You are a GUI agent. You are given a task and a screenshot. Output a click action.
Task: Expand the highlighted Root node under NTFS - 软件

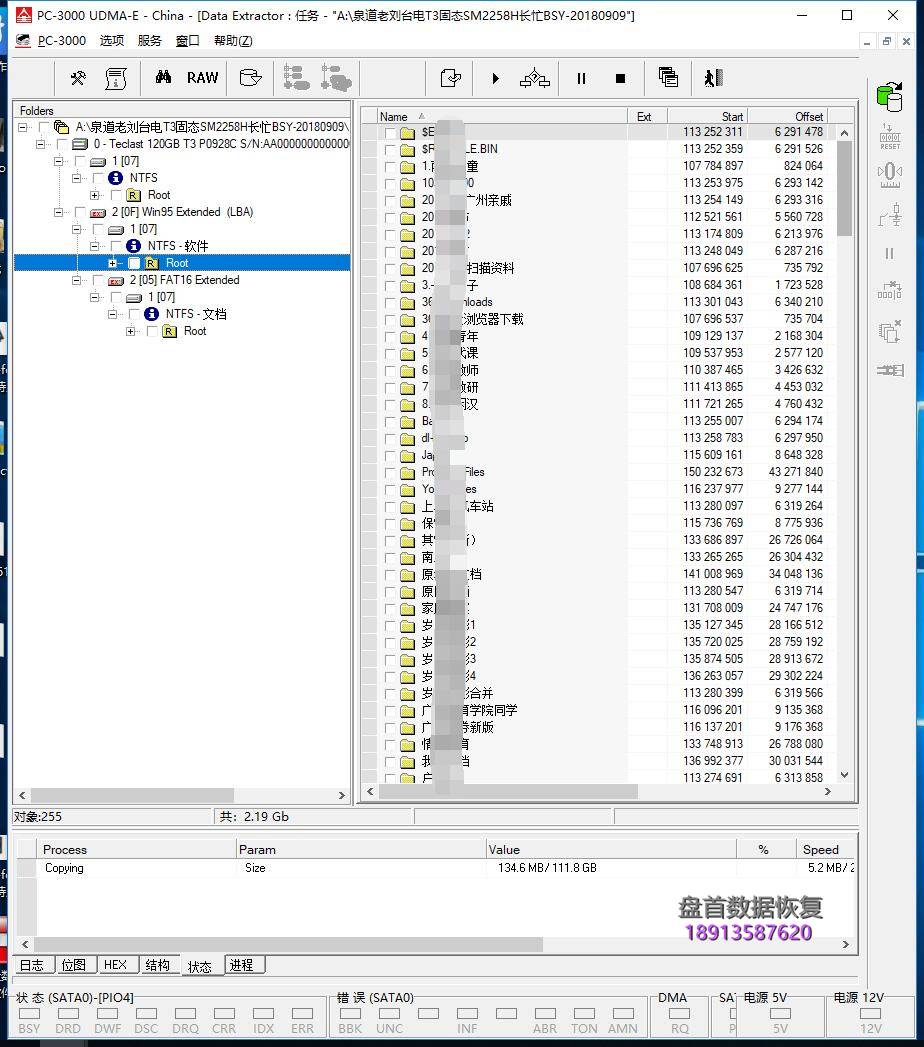(114, 263)
